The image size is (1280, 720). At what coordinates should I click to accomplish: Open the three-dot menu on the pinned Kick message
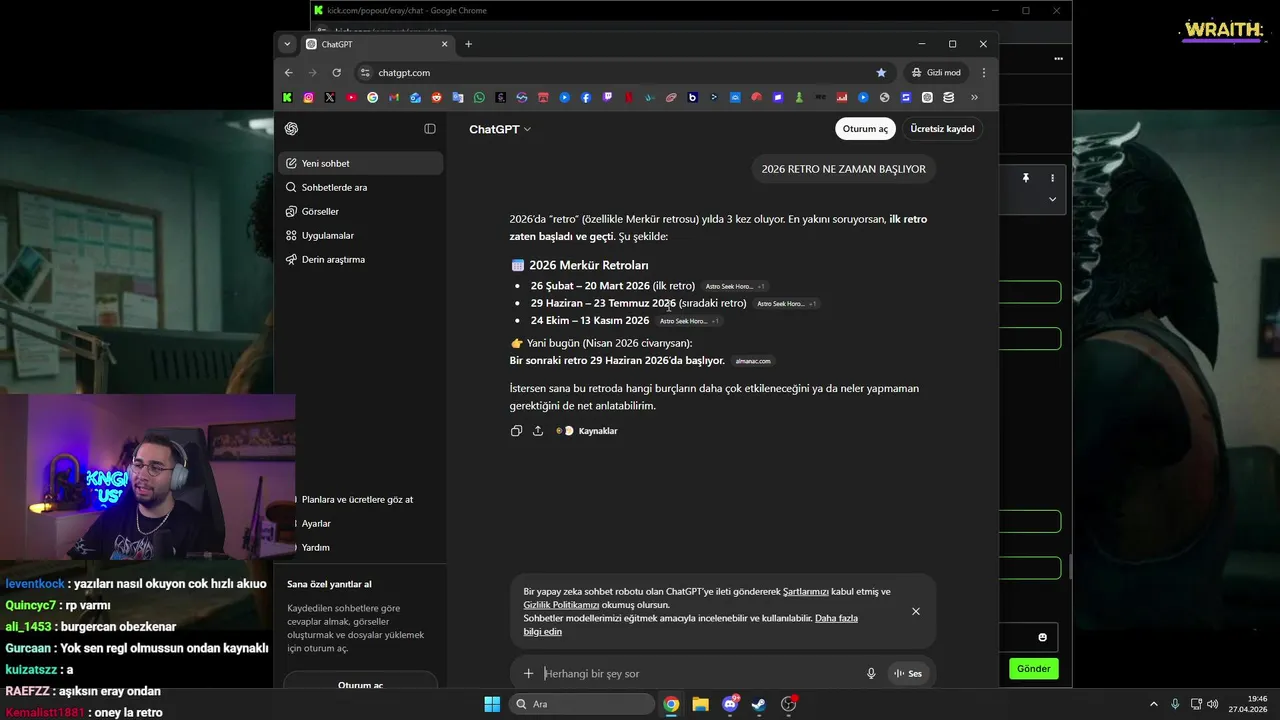coord(1052,178)
